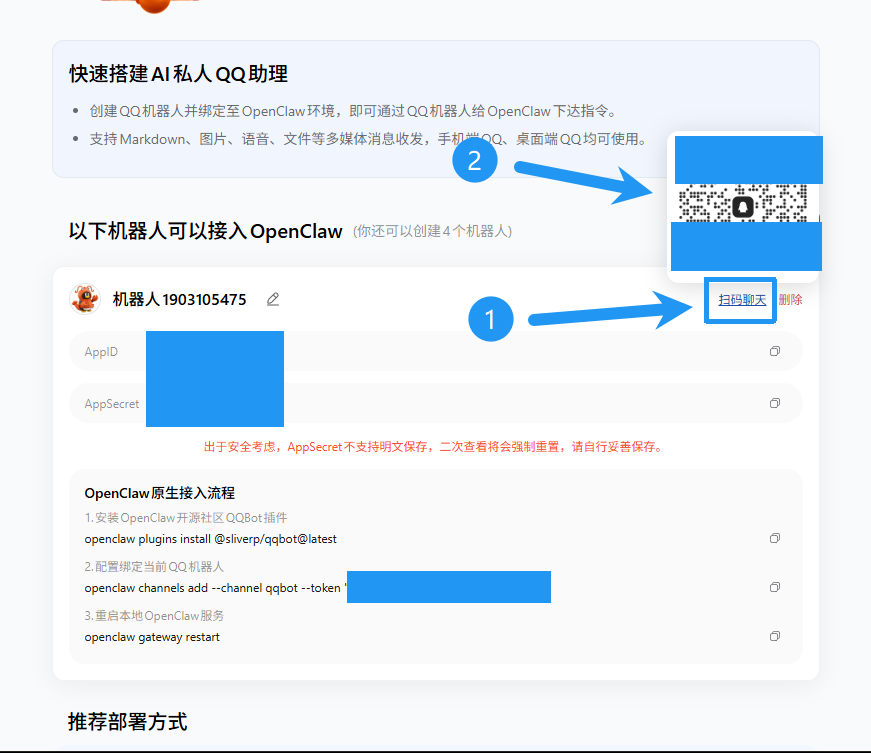Click the openclaw gateway restart command text

(152, 636)
